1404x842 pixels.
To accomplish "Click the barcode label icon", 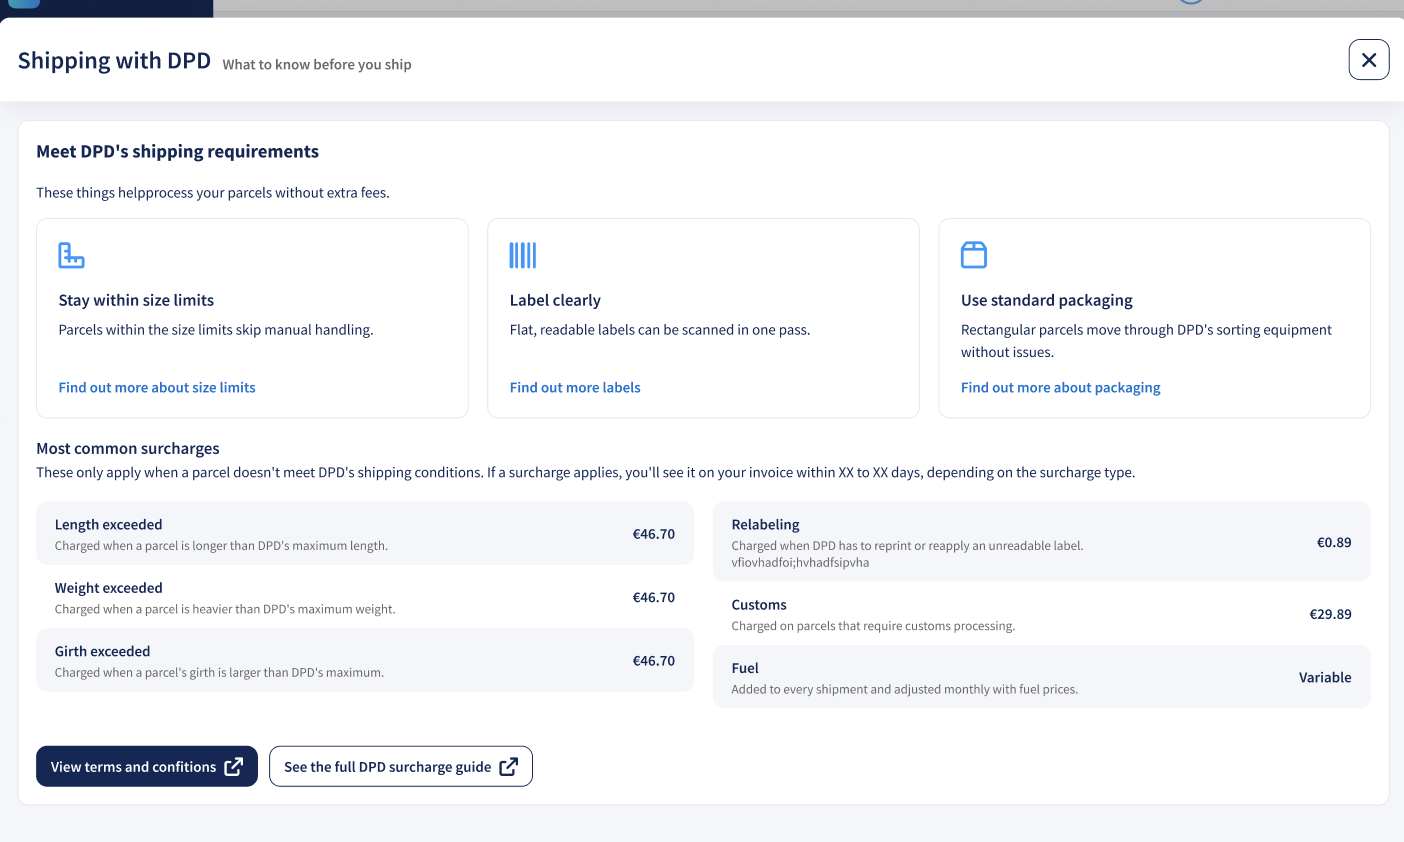I will point(523,255).
